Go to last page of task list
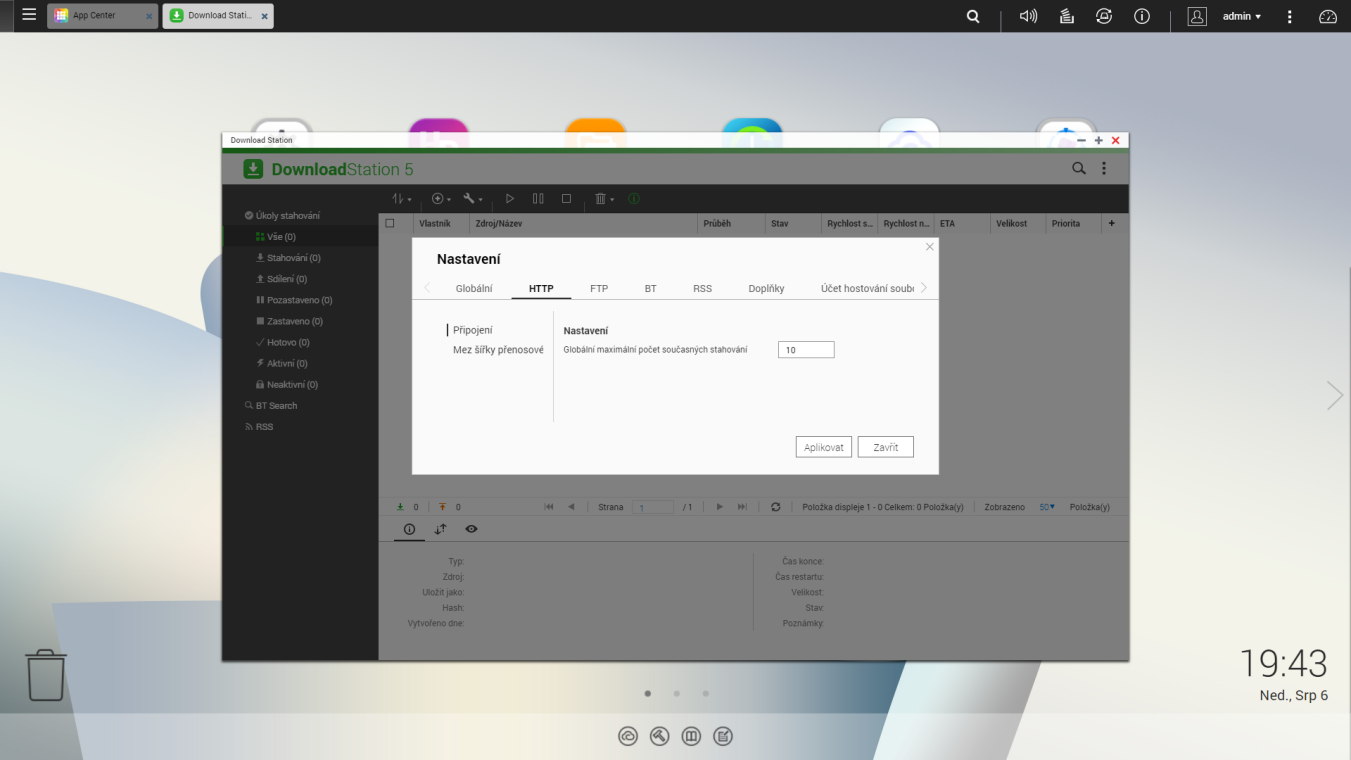This screenshot has height=760, width=1351. click(742, 507)
